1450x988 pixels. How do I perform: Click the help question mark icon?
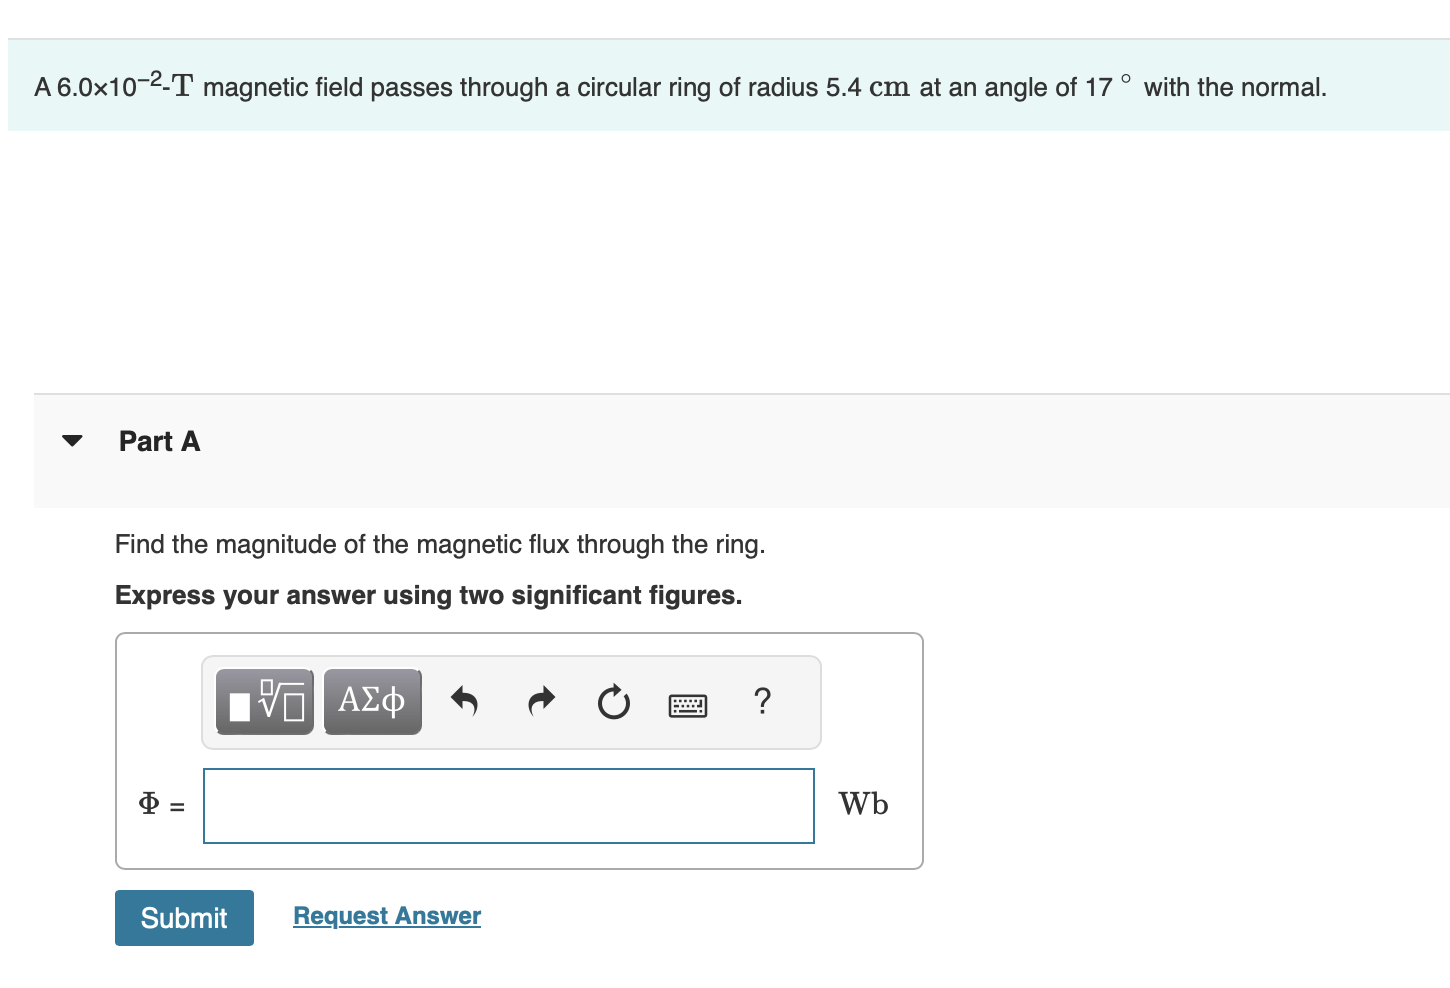tap(762, 701)
